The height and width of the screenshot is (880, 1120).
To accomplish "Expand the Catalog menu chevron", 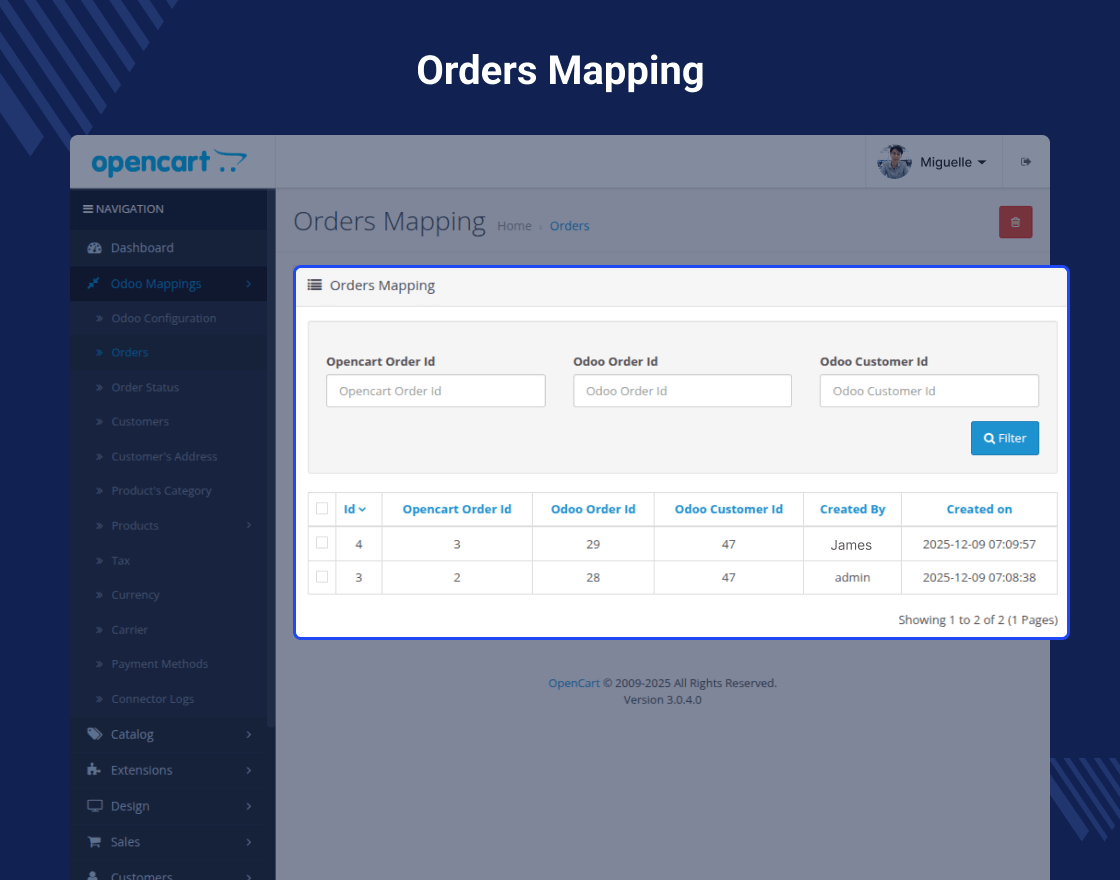I will (249, 734).
